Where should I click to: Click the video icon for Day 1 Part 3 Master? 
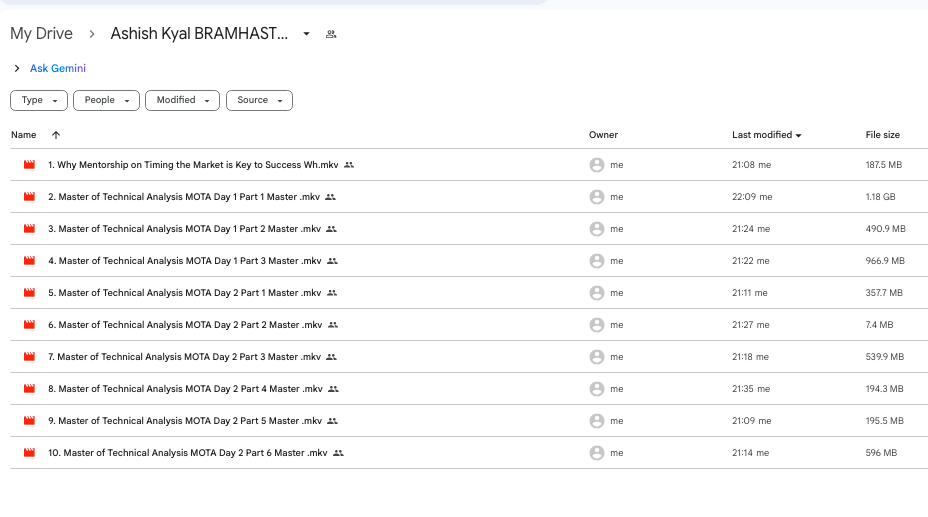point(29,260)
